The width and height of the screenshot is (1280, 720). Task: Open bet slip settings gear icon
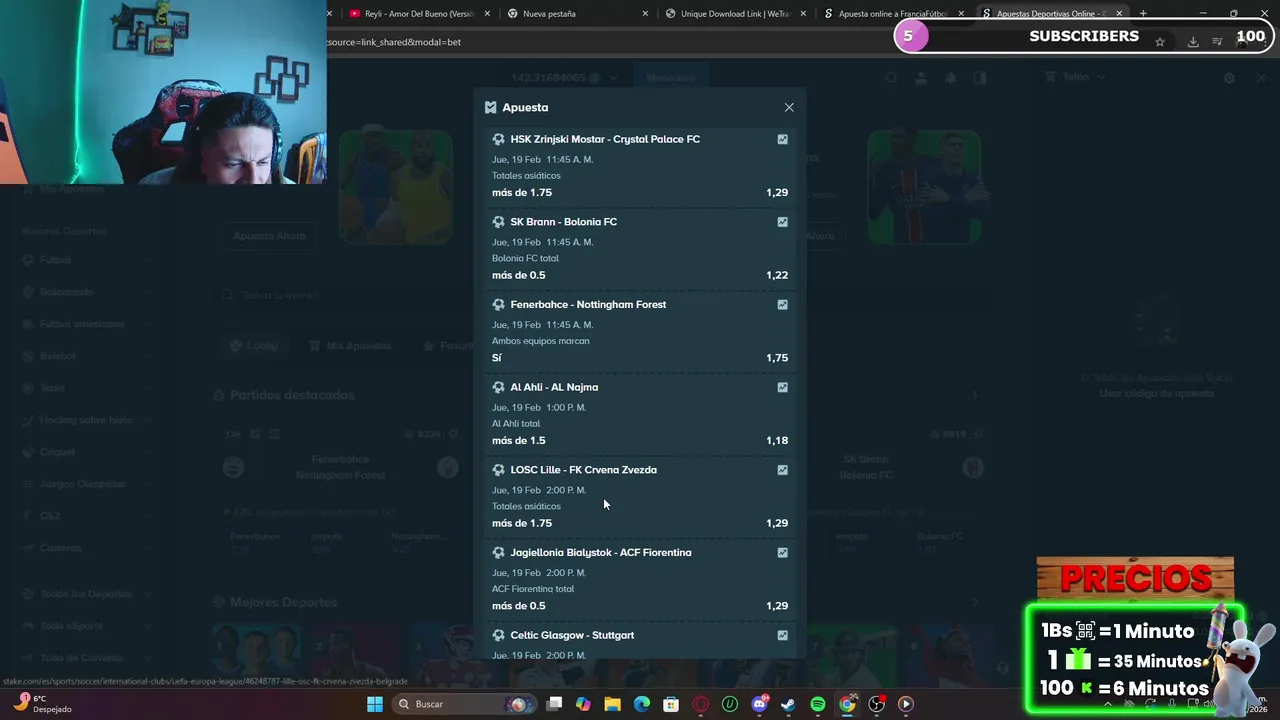(x=1230, y=78)
